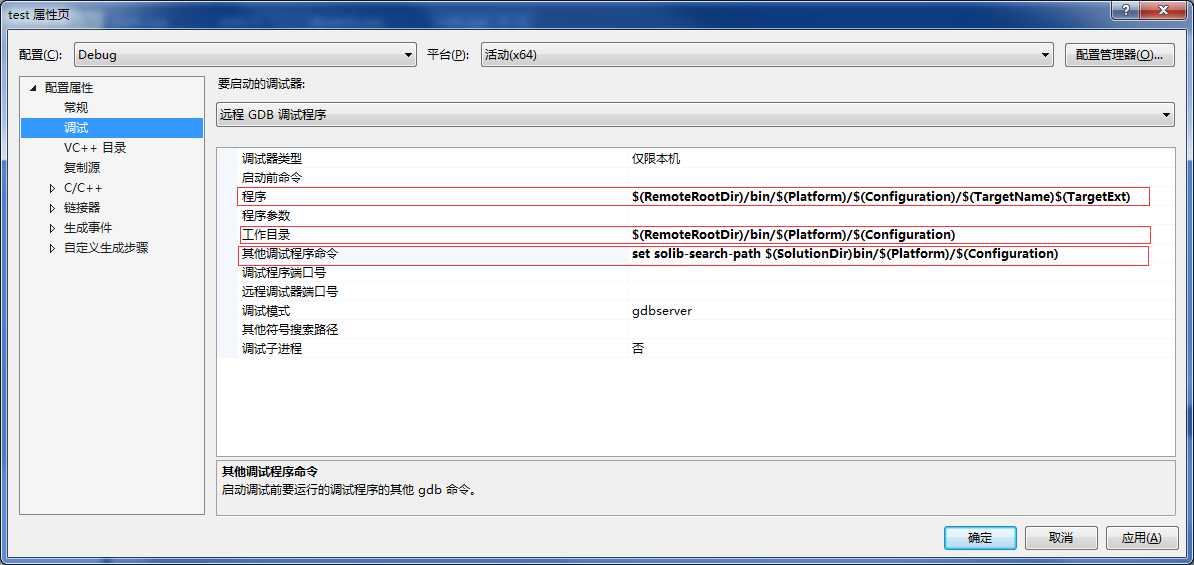Open the 配置 Debug dropdown
1194x565 pixels.
tap(245, 55)
